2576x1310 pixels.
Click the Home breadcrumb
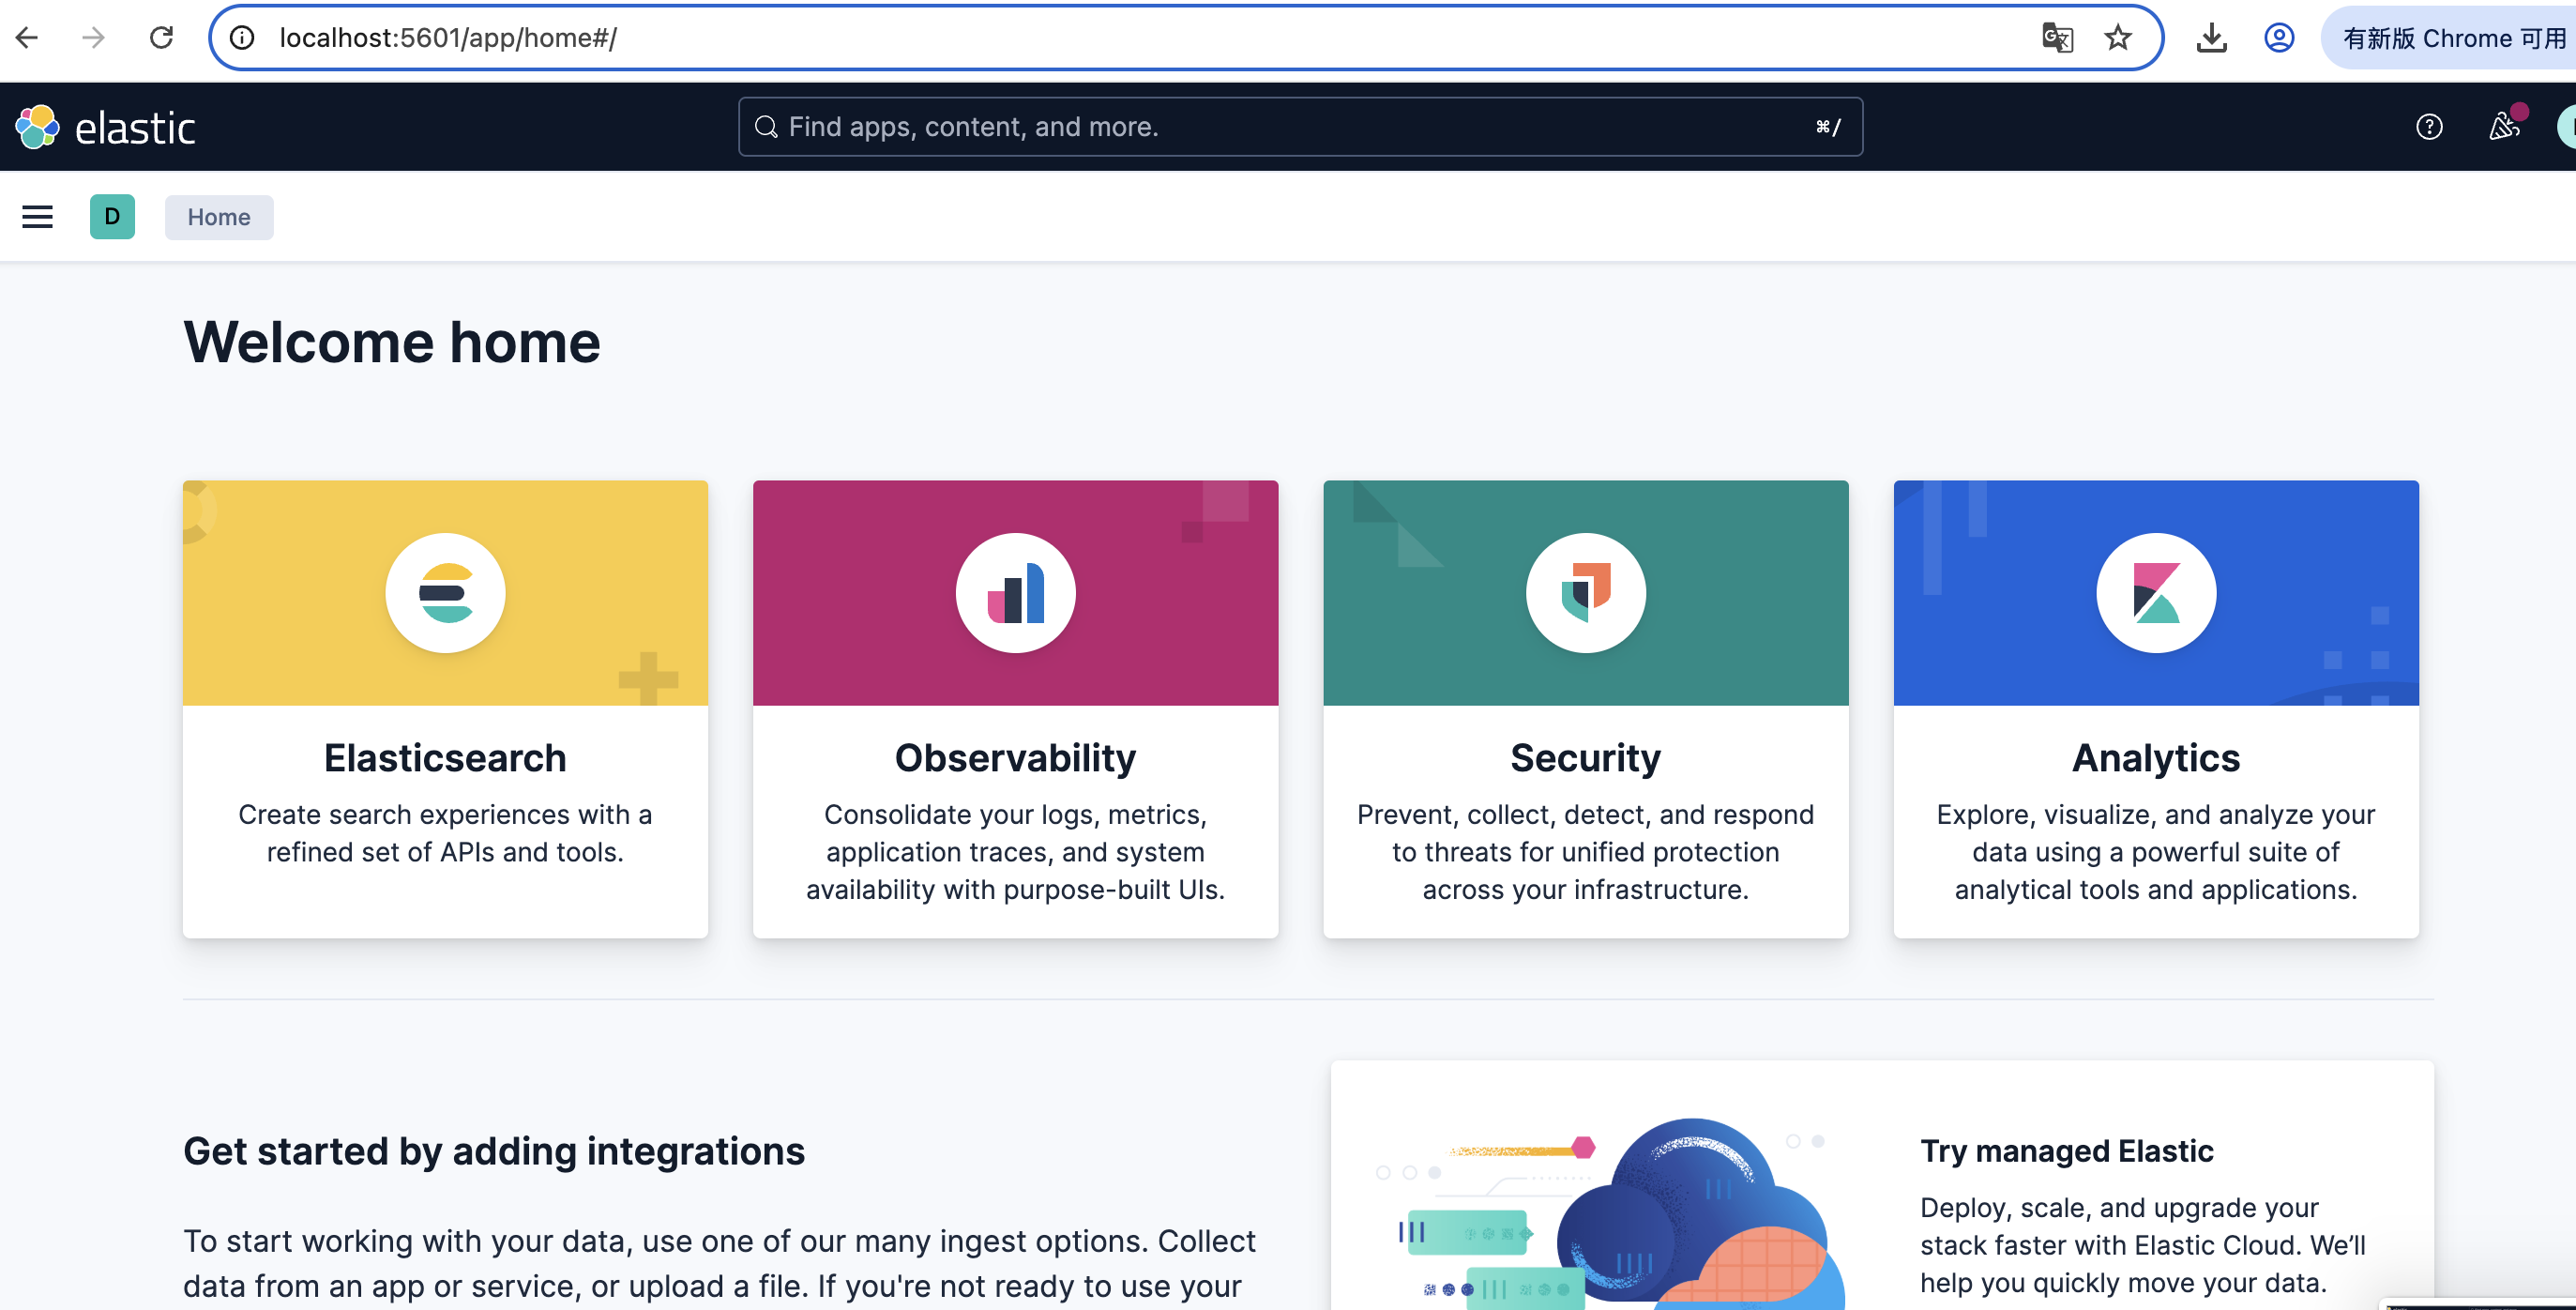(x=219, y=217)
